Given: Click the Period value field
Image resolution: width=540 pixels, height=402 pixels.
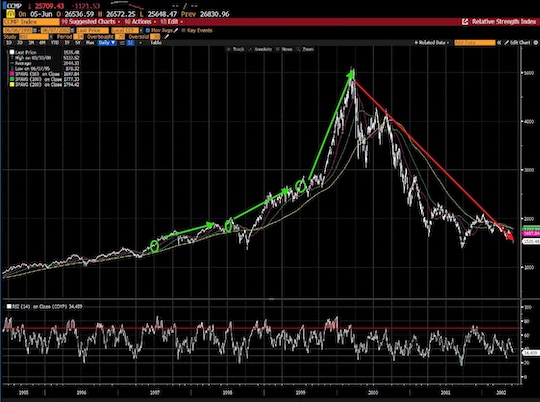Looking at the screenshot, I should click(x=80, y=37).
